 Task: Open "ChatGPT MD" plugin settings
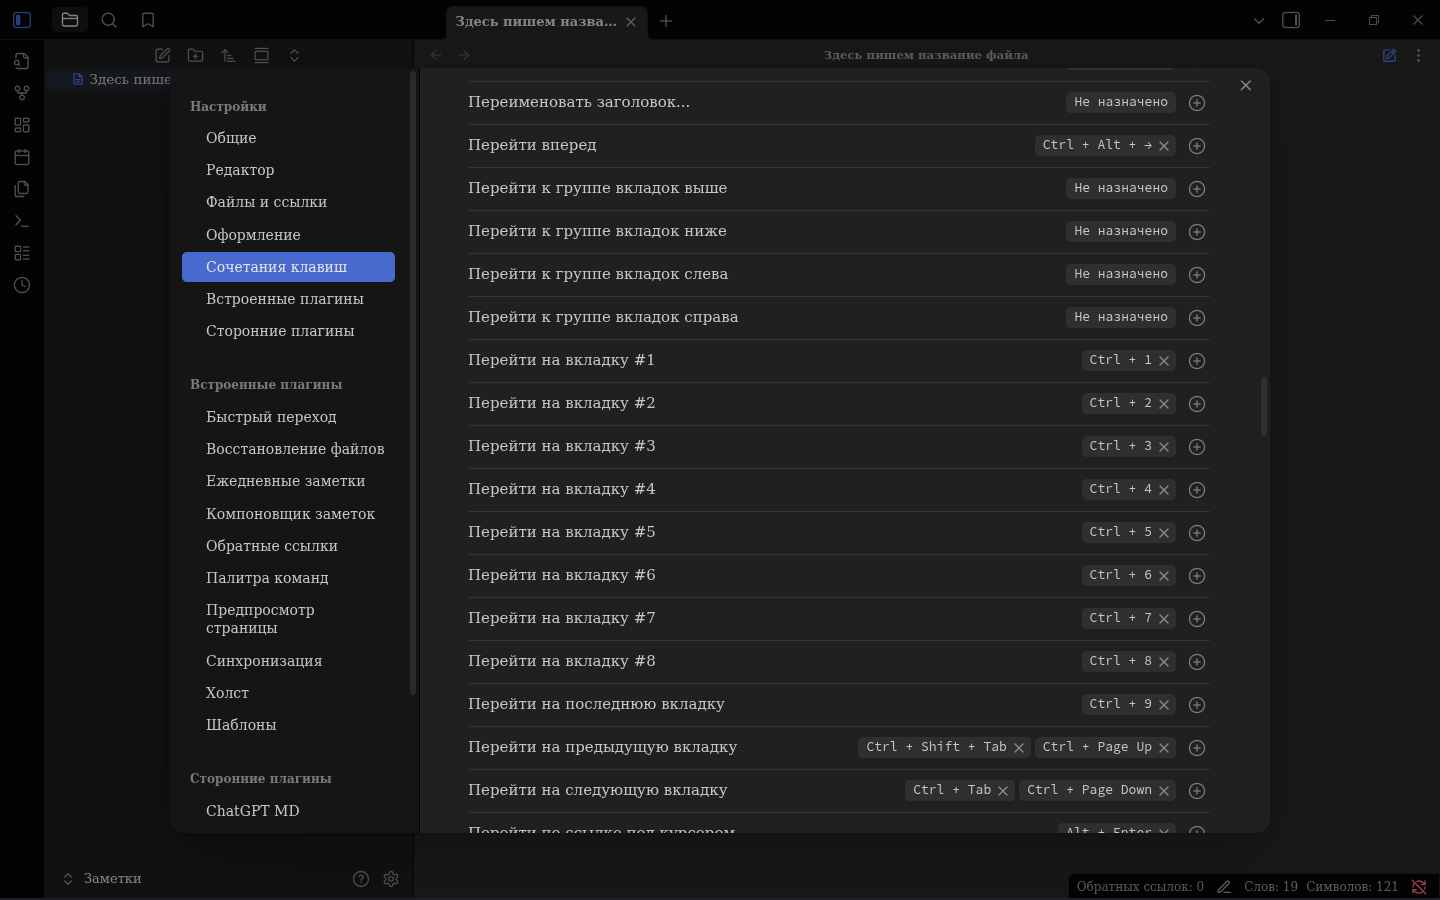tap(253, 811)
